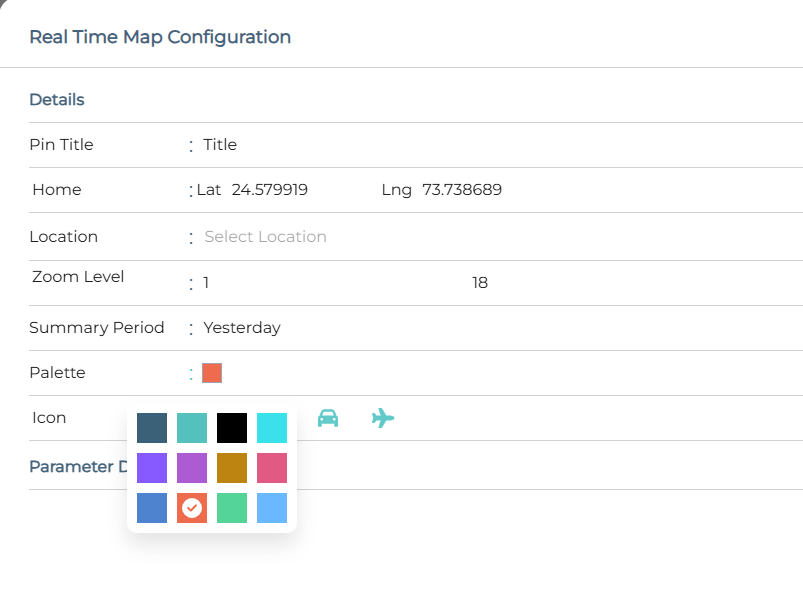Select the light sky blue swatch

(272, 508)
